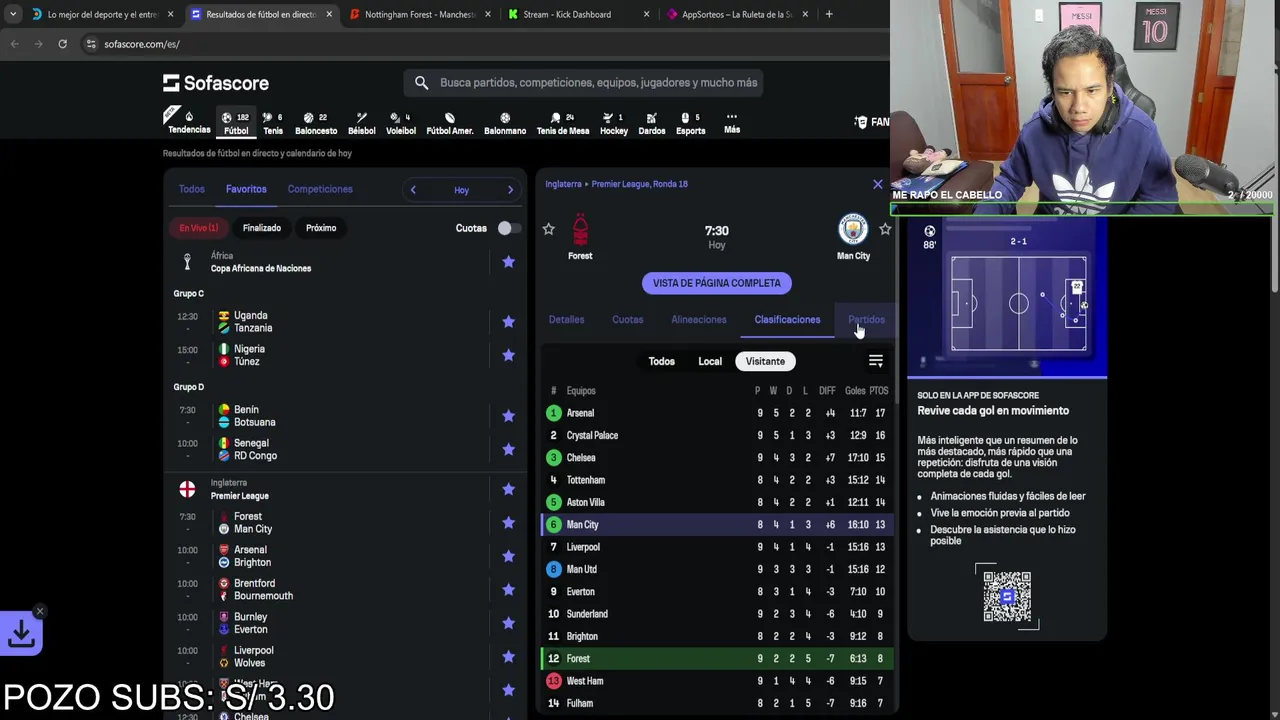Viewport: 1280px width, 720px height.
Task: Close the match details panel
Action: click(x=878, y=184)
